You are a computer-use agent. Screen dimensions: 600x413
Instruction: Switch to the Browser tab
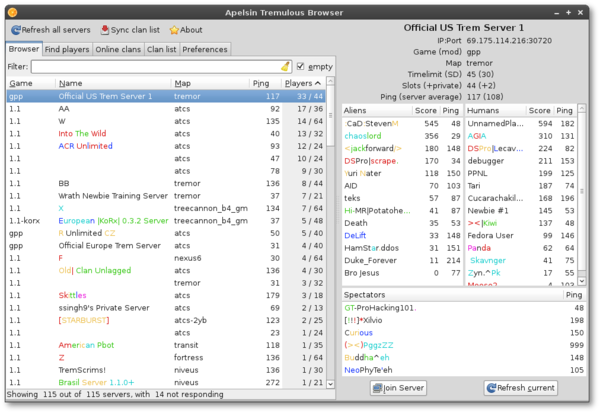coord(24,49)
